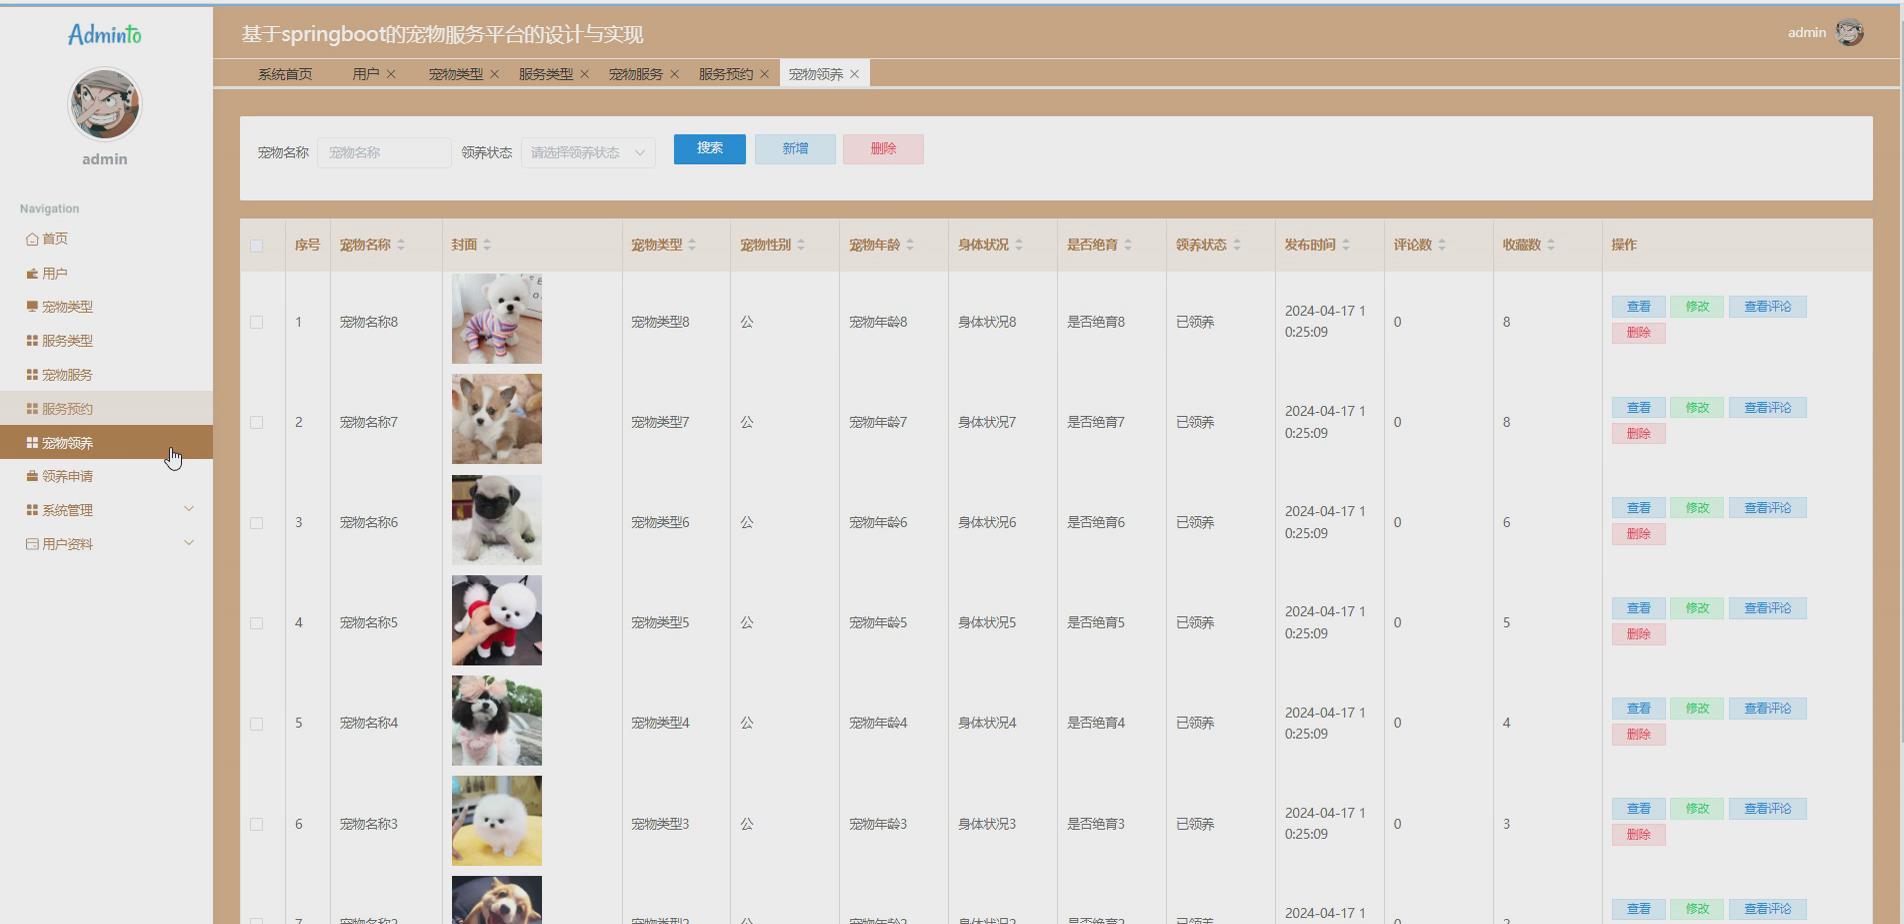
Task: Sort by 是否绝育 column arrows
Action: pos(1128,245)
